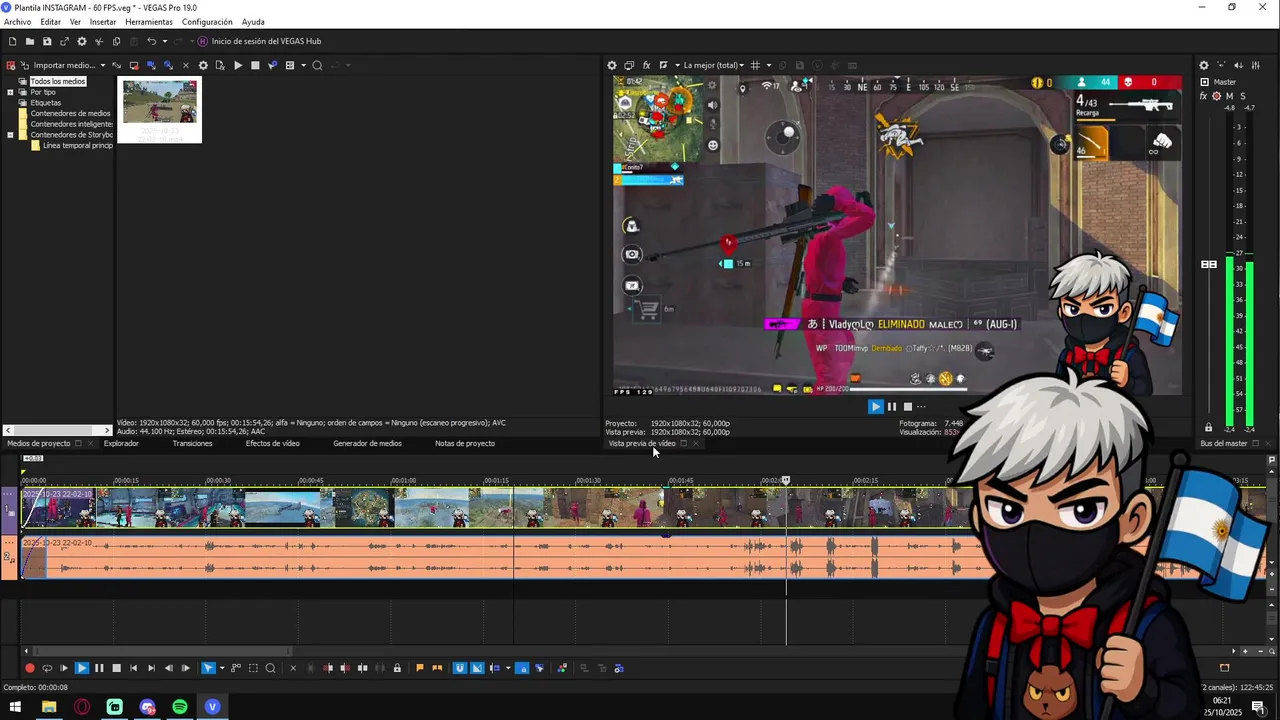Collapse the Contenedores de Storyboard node
Image resolution: width=1280 pixels, height=720 pixels.
(x=10, y=135)
